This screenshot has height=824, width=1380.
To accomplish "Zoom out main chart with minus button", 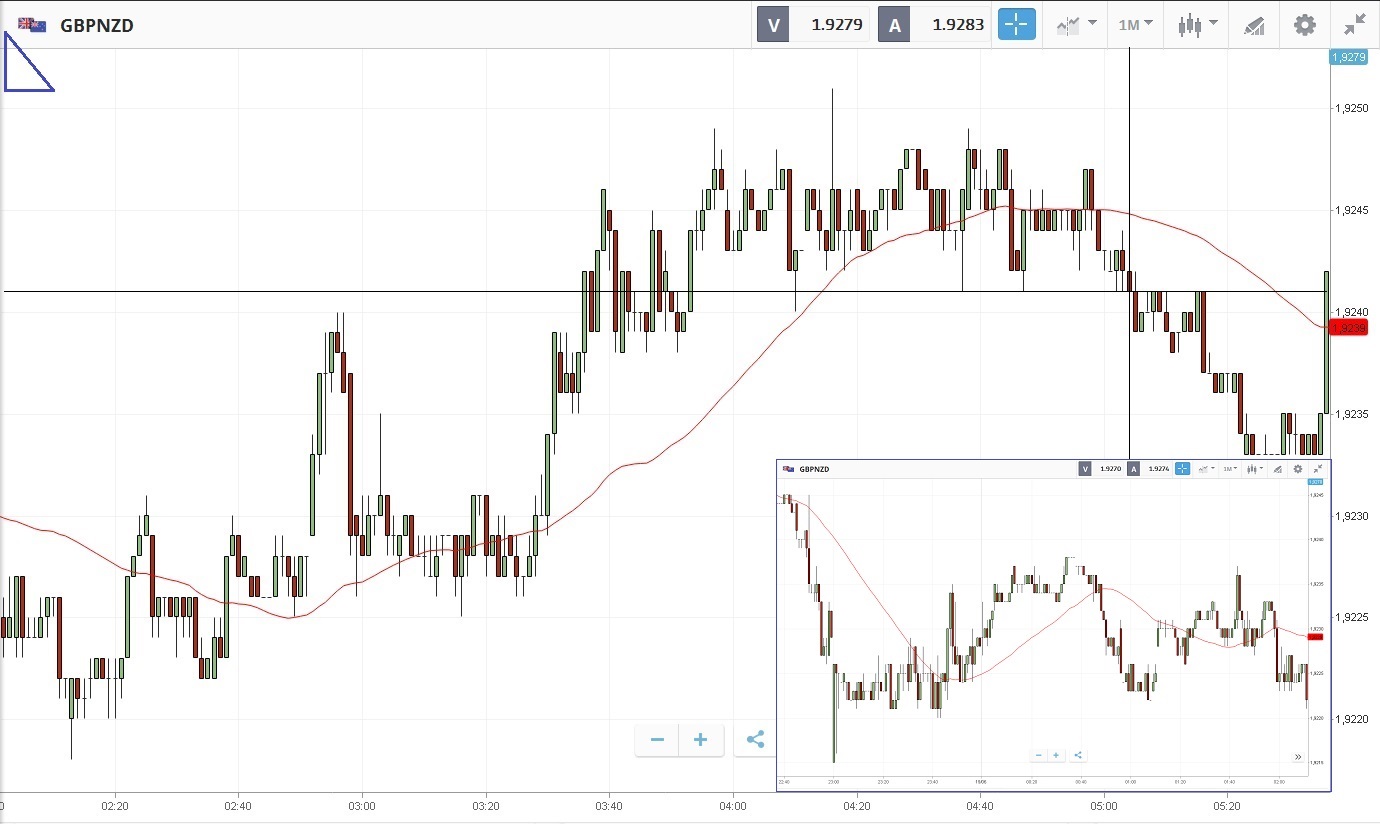I will pyautogui.click(x=657, y=740).
